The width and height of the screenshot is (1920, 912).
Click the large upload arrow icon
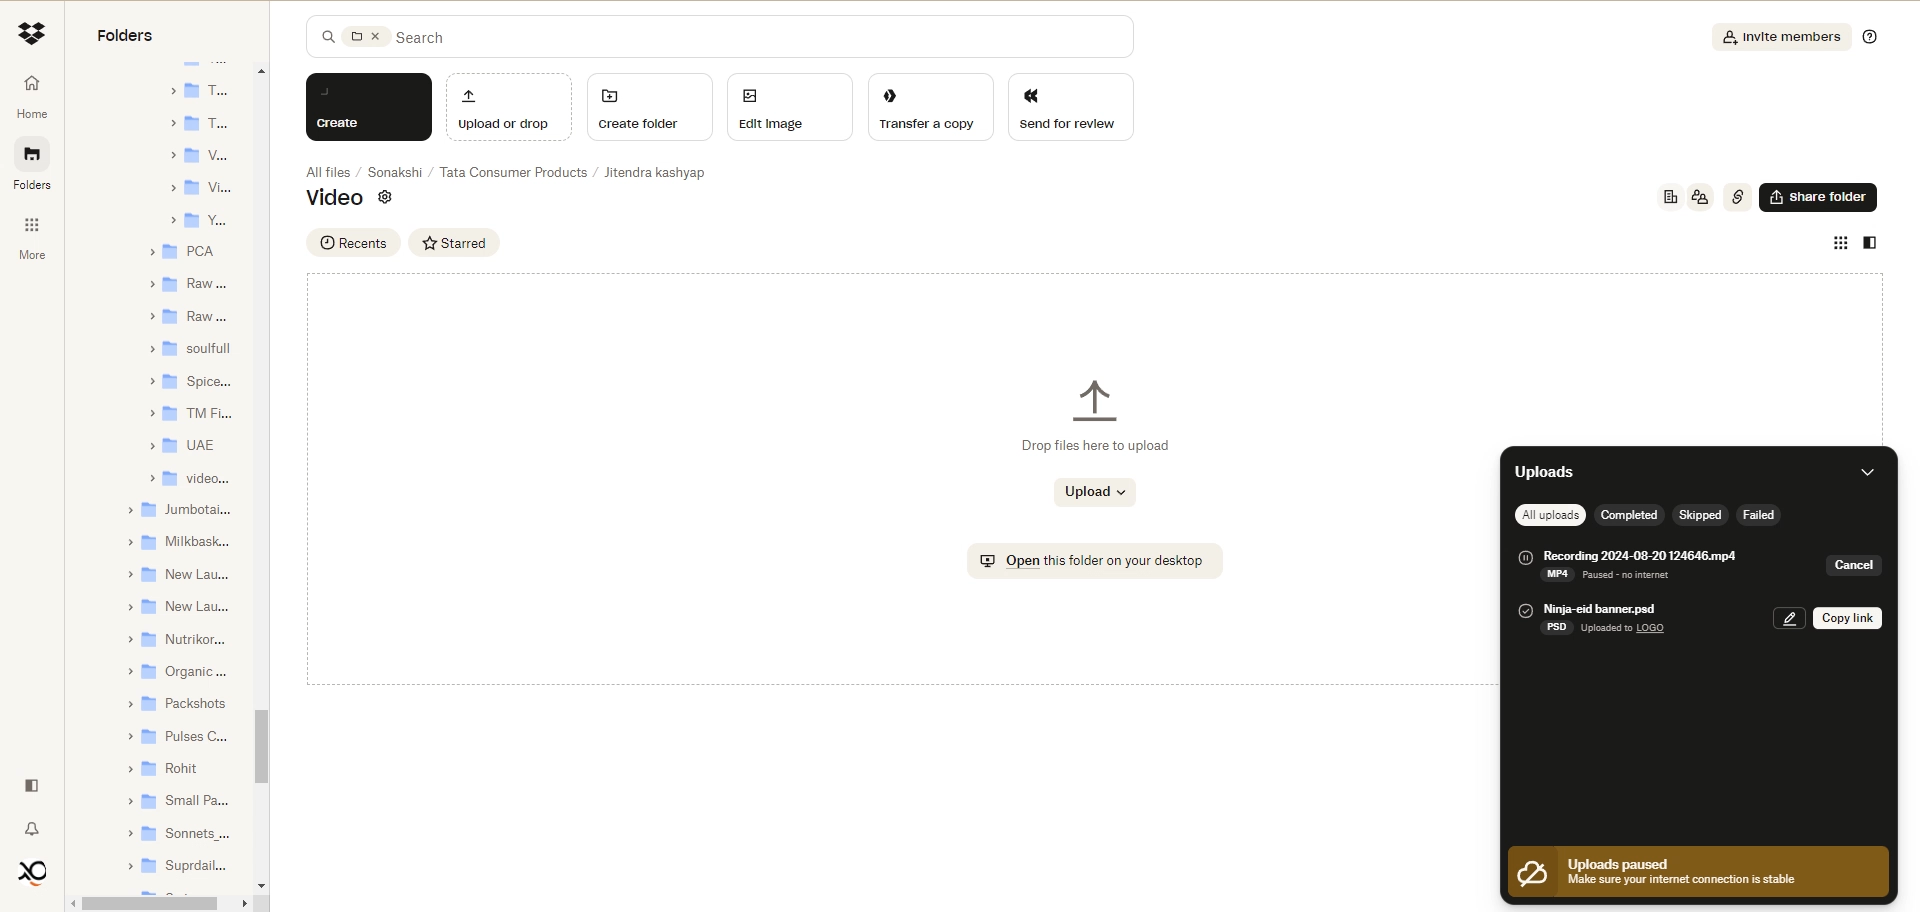click(1095, 401)
